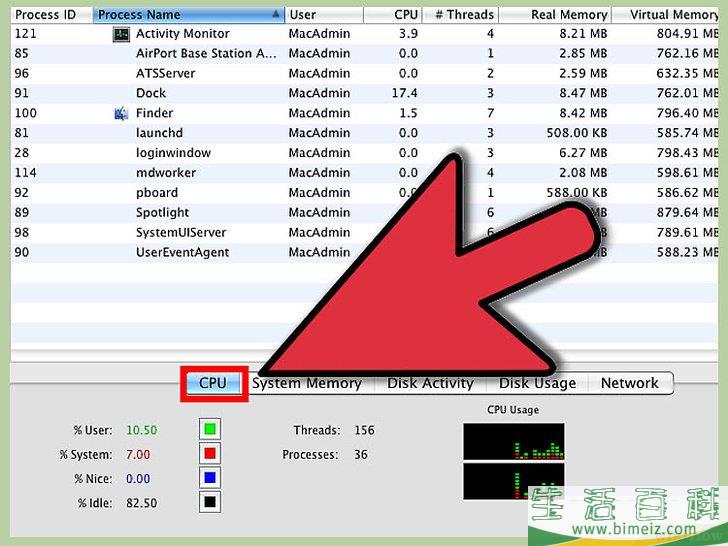Image resolution: width=728 pixels, height=546 pixels.
Task: Sort by CPU column header
Action: pyautogui.click(x=392, y=14)
